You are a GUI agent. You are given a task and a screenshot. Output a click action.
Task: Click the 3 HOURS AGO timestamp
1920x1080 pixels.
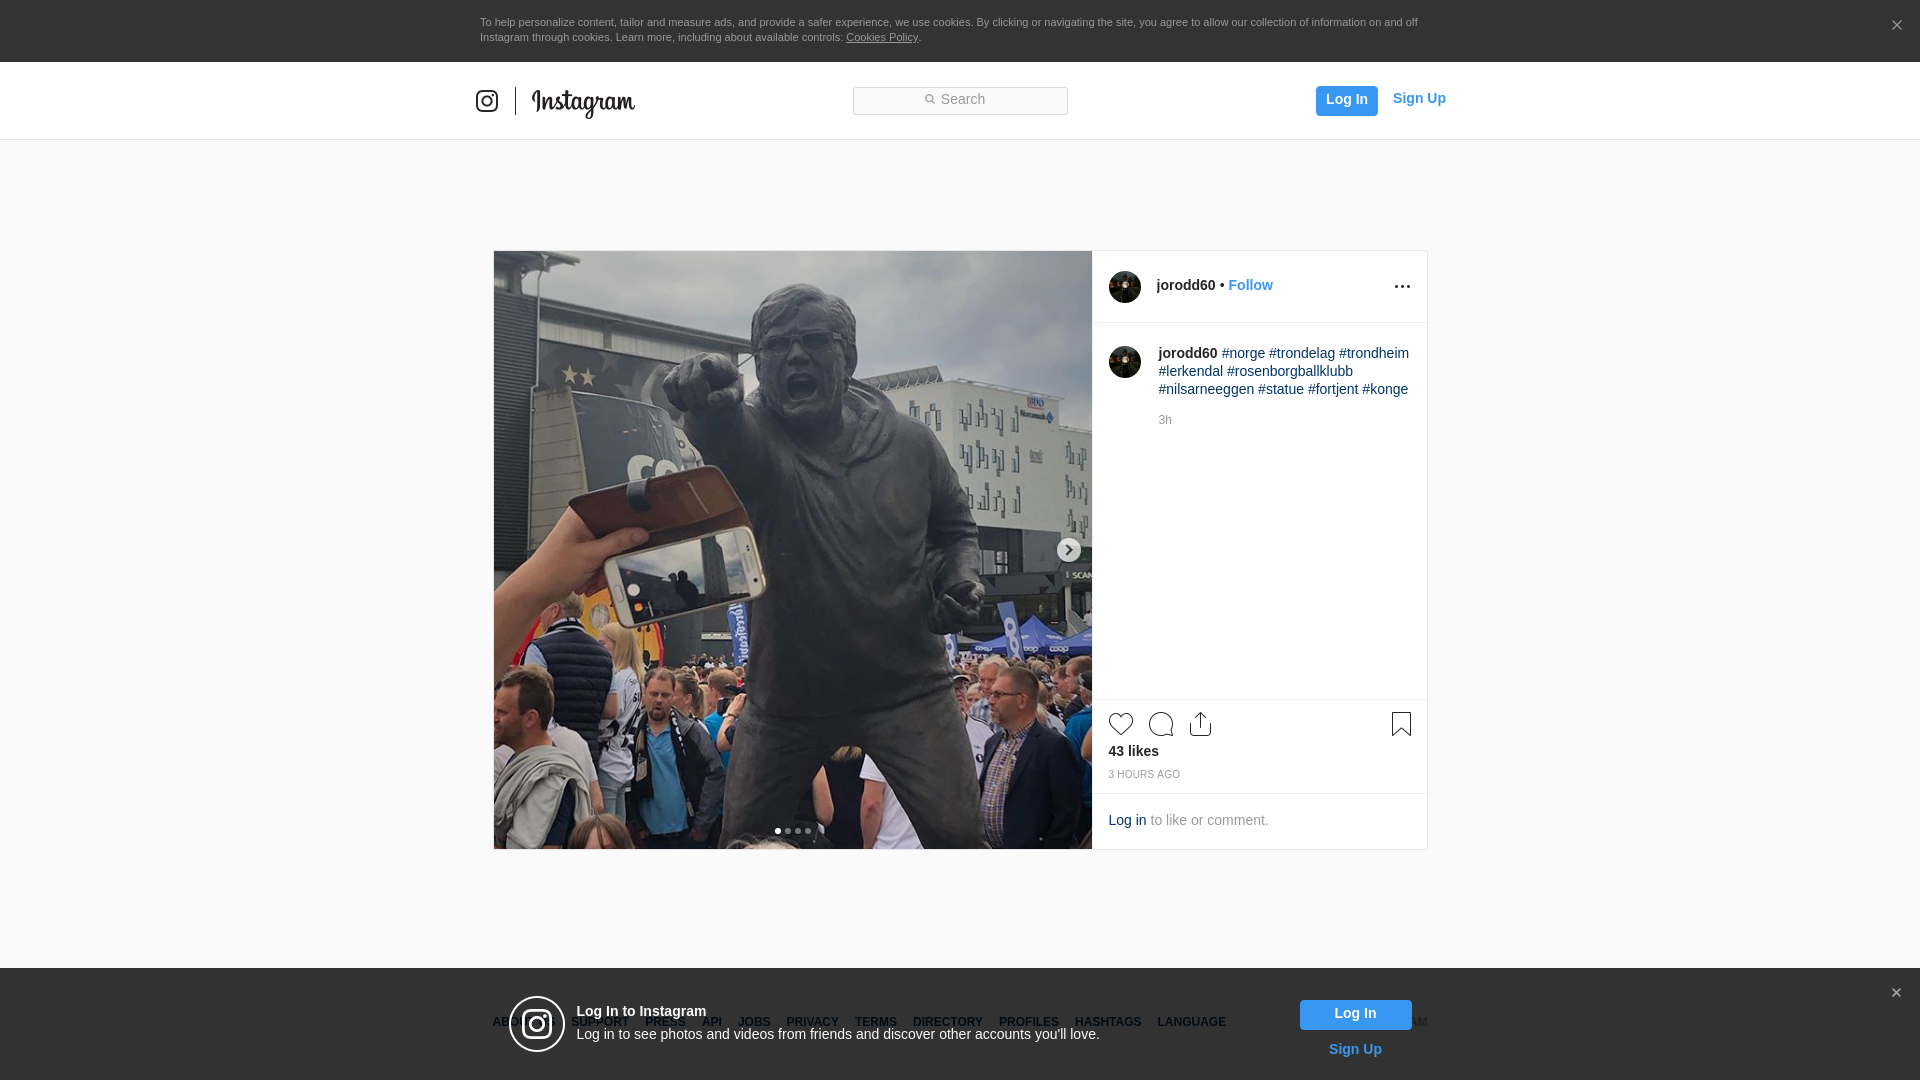point(1144,775)
